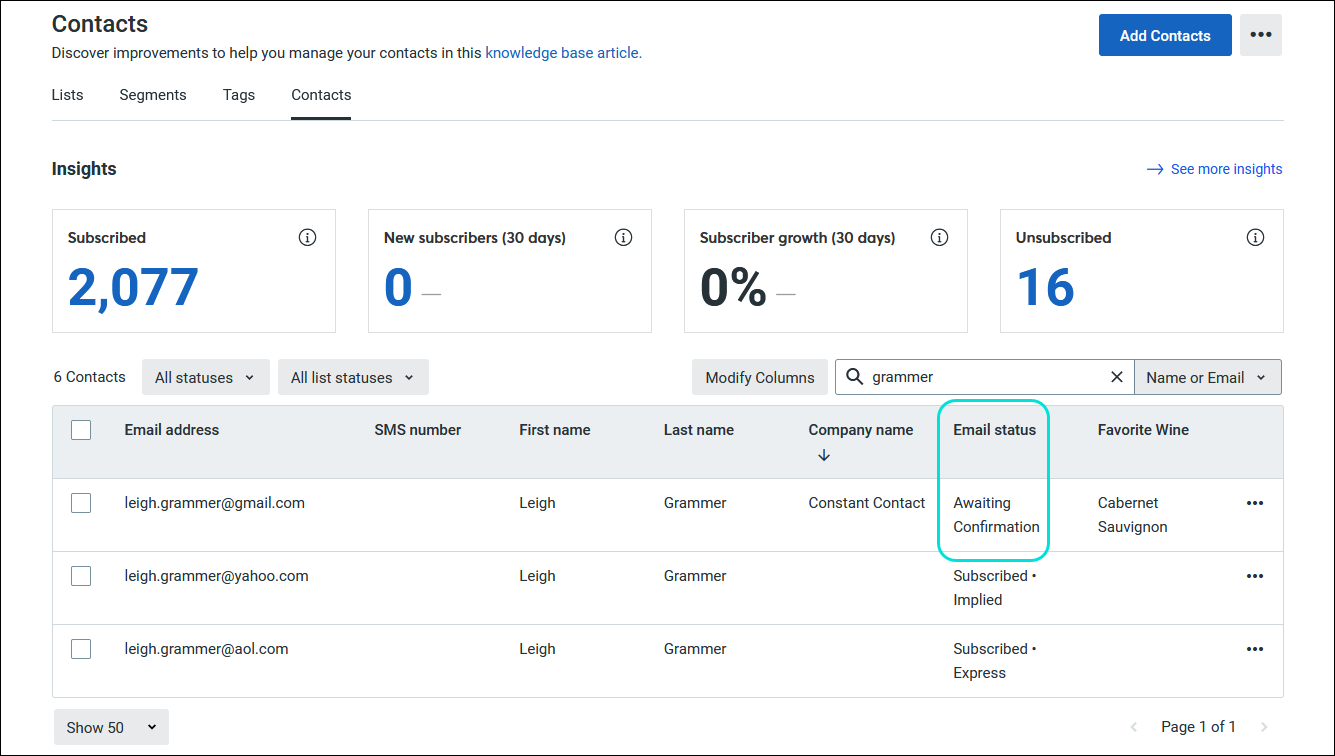Click the leigh.grammer@gmail.com email address

point(215,503)
